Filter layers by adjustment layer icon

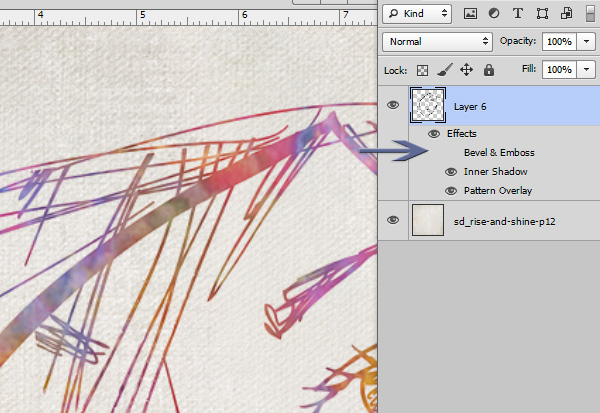(x=494, y=14)
